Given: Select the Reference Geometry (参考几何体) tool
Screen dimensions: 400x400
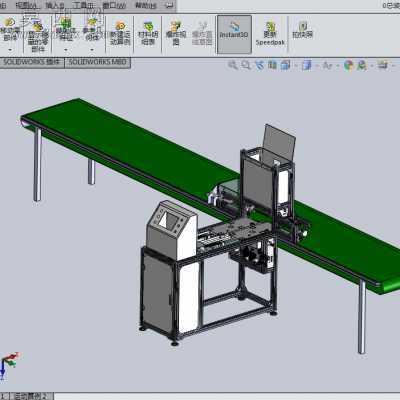Looking at the screenshot, I should pos(92,30).
